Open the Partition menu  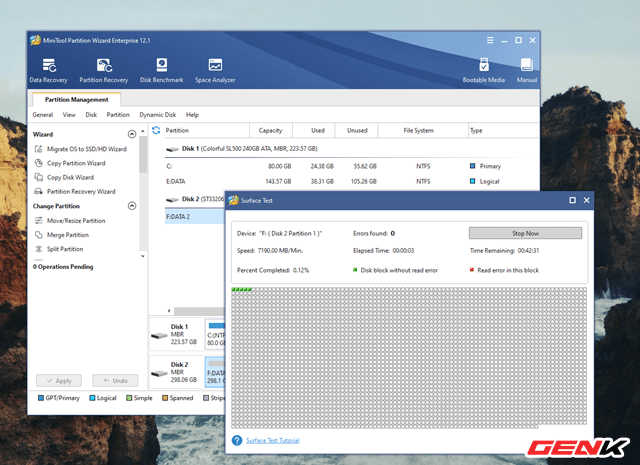point(118,115)
